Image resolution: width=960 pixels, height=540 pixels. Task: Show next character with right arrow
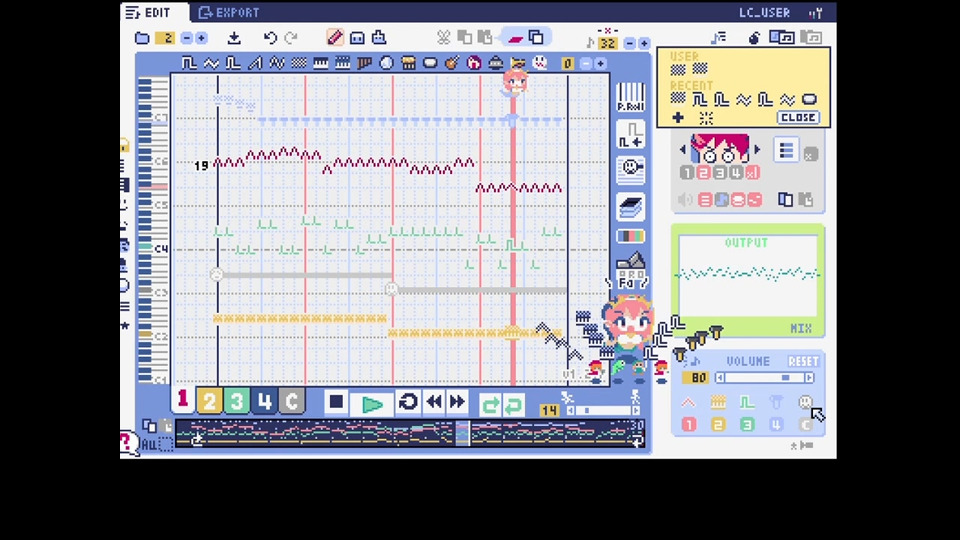[x=758, y=149]
